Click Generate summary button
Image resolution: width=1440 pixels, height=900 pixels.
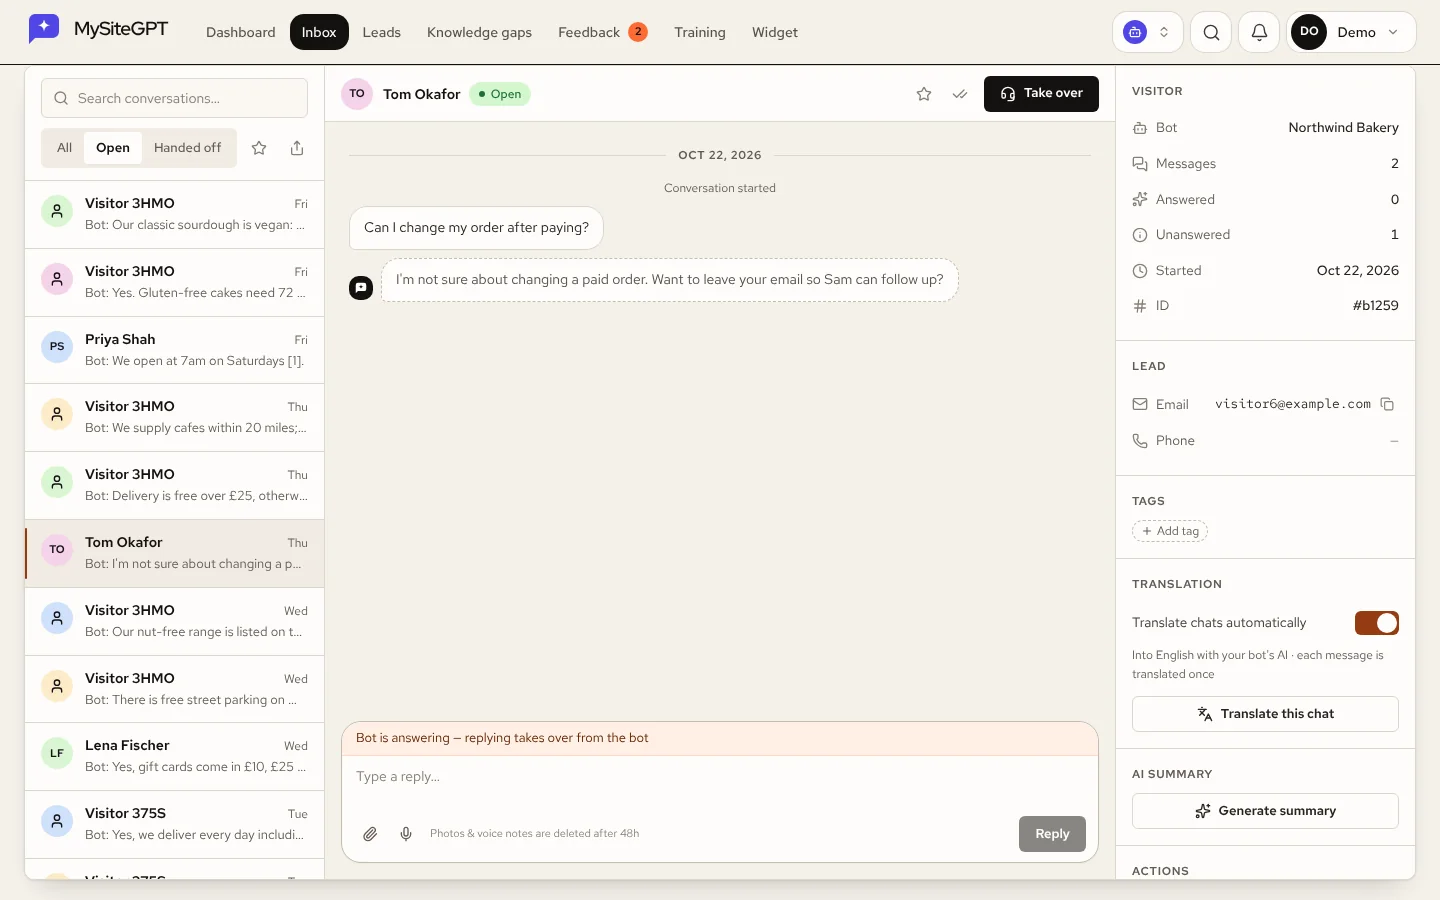(1265, 811)
